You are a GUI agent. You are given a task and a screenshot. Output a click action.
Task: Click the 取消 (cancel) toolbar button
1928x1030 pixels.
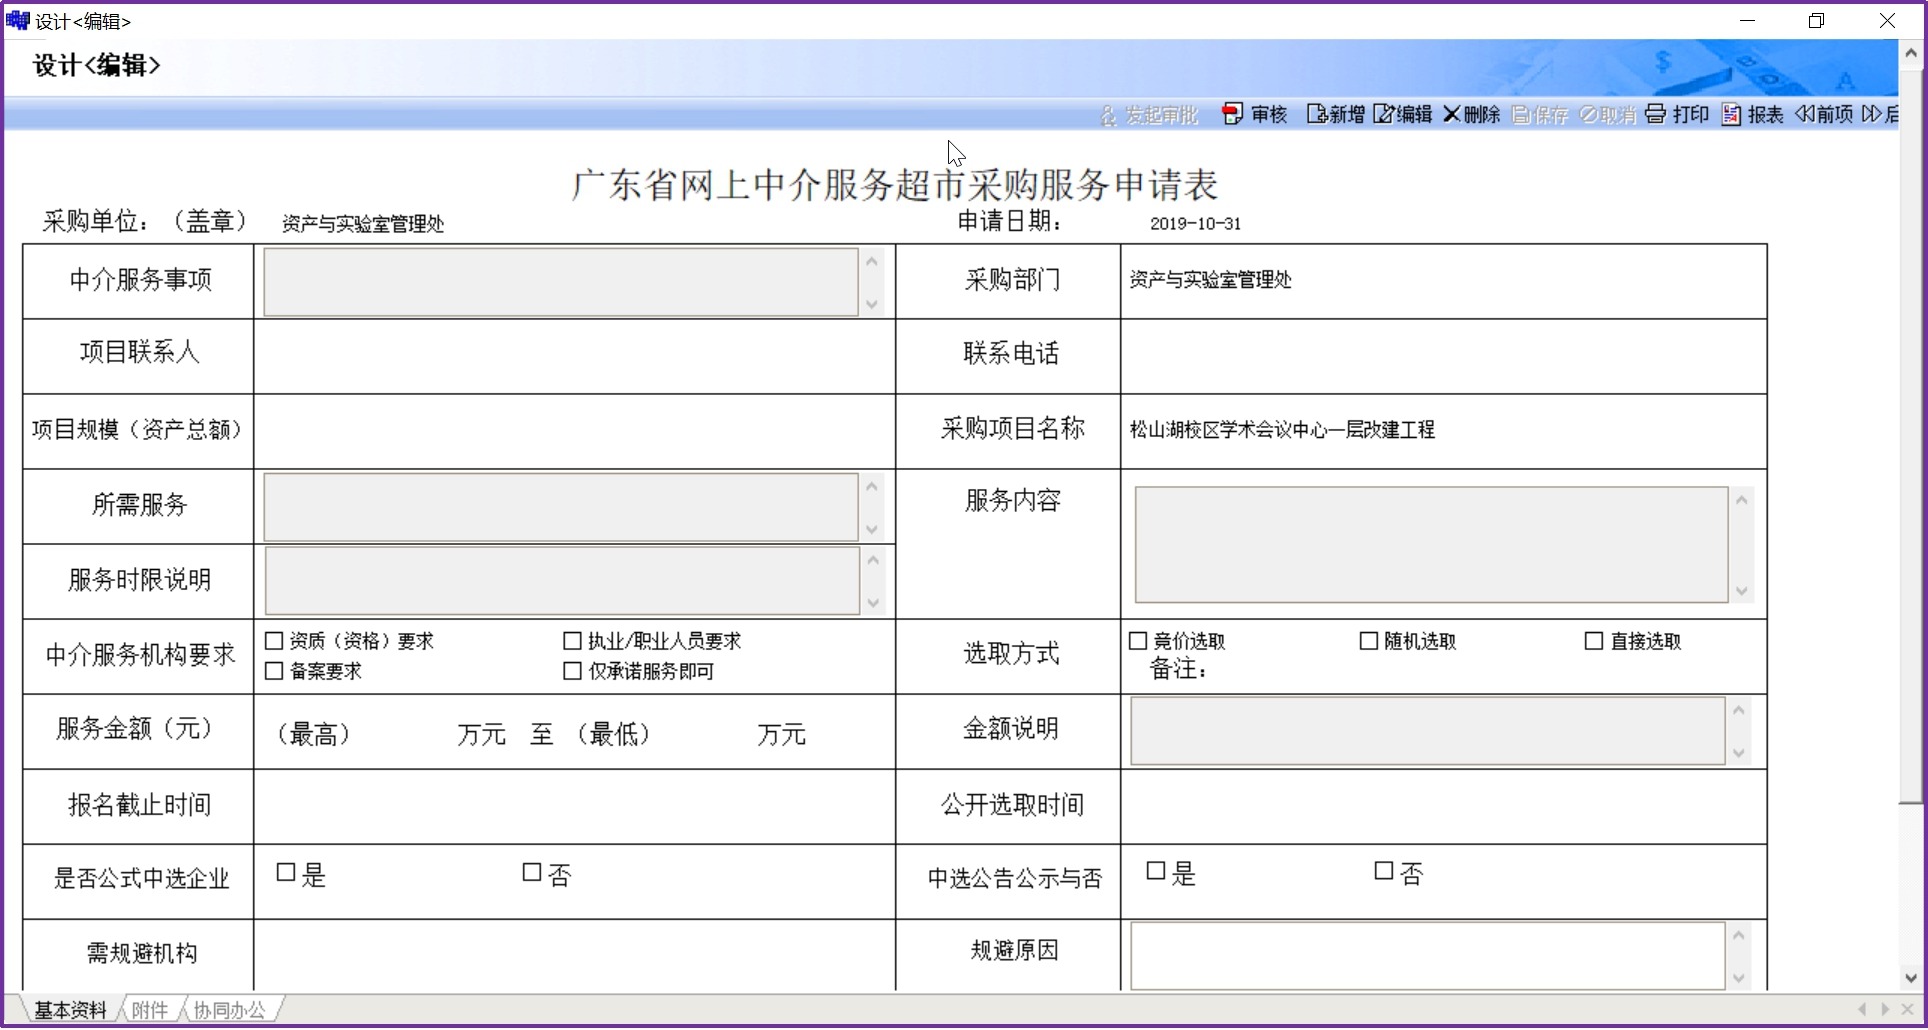[x=1607, y=115]
